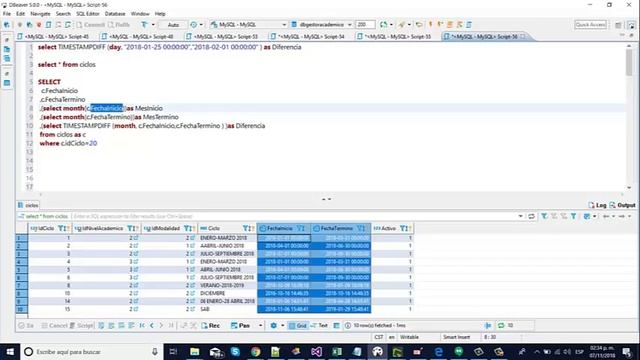Open transaction mode dropdown arrow
640x360 pixels.
click(x=153, y=25)
